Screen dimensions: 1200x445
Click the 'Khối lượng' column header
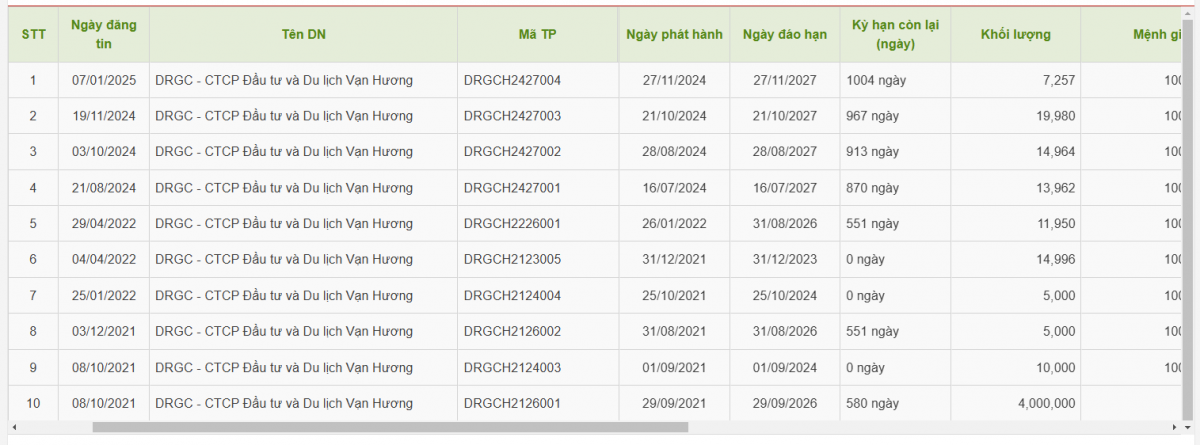(x=1015, y=35)
